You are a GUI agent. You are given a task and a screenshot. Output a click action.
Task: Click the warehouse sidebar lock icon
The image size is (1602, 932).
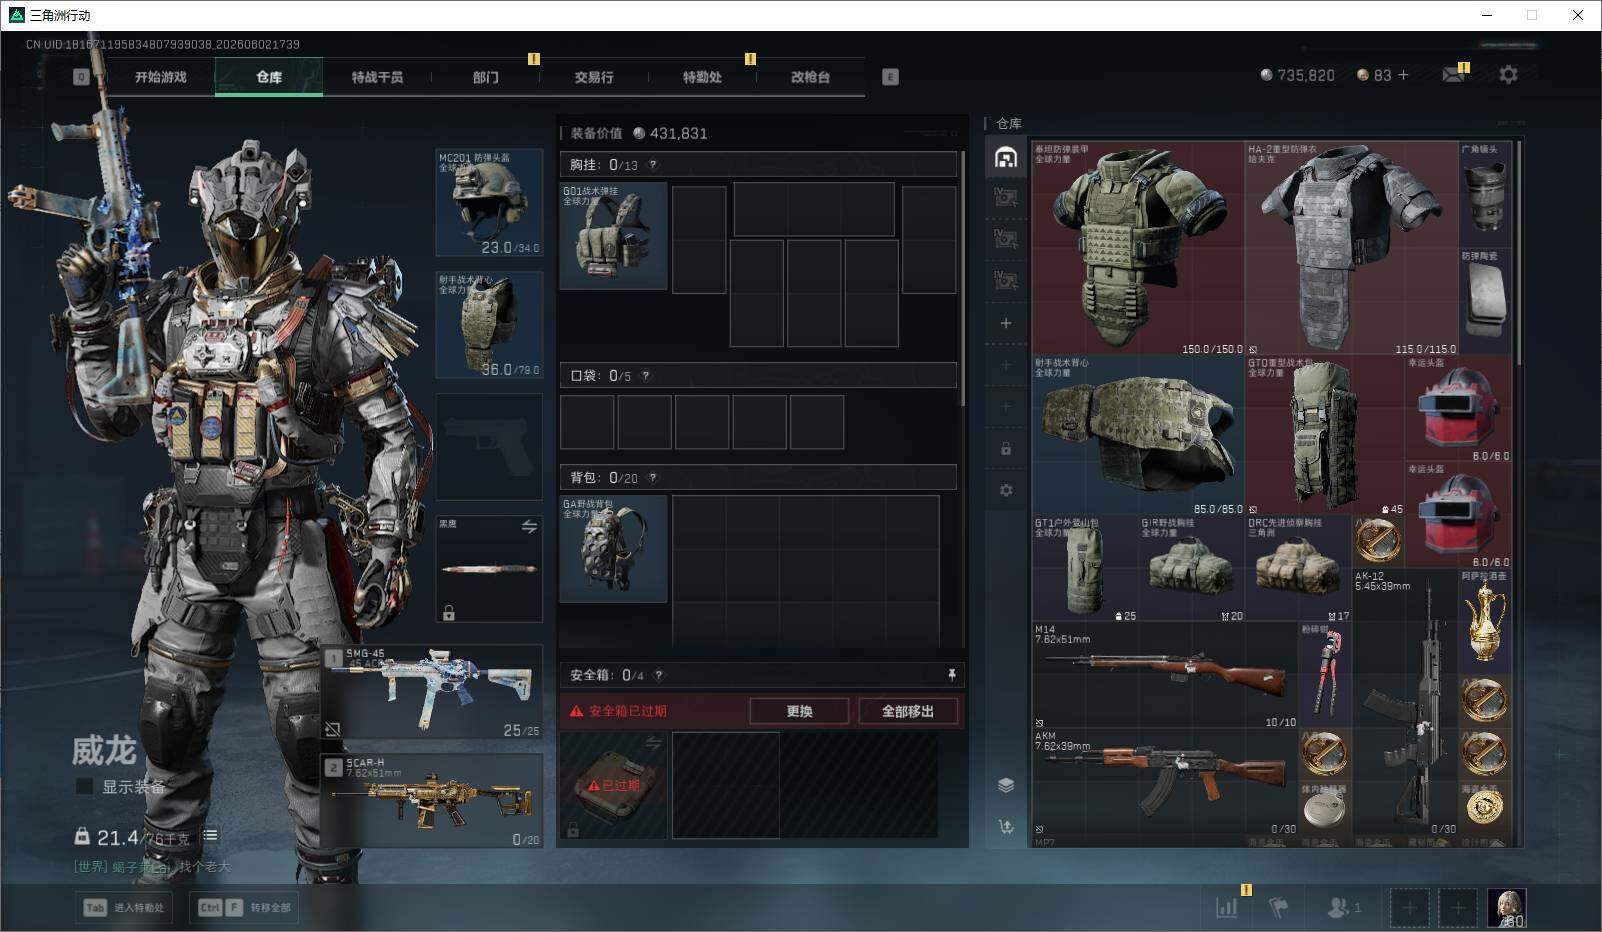1006,449
